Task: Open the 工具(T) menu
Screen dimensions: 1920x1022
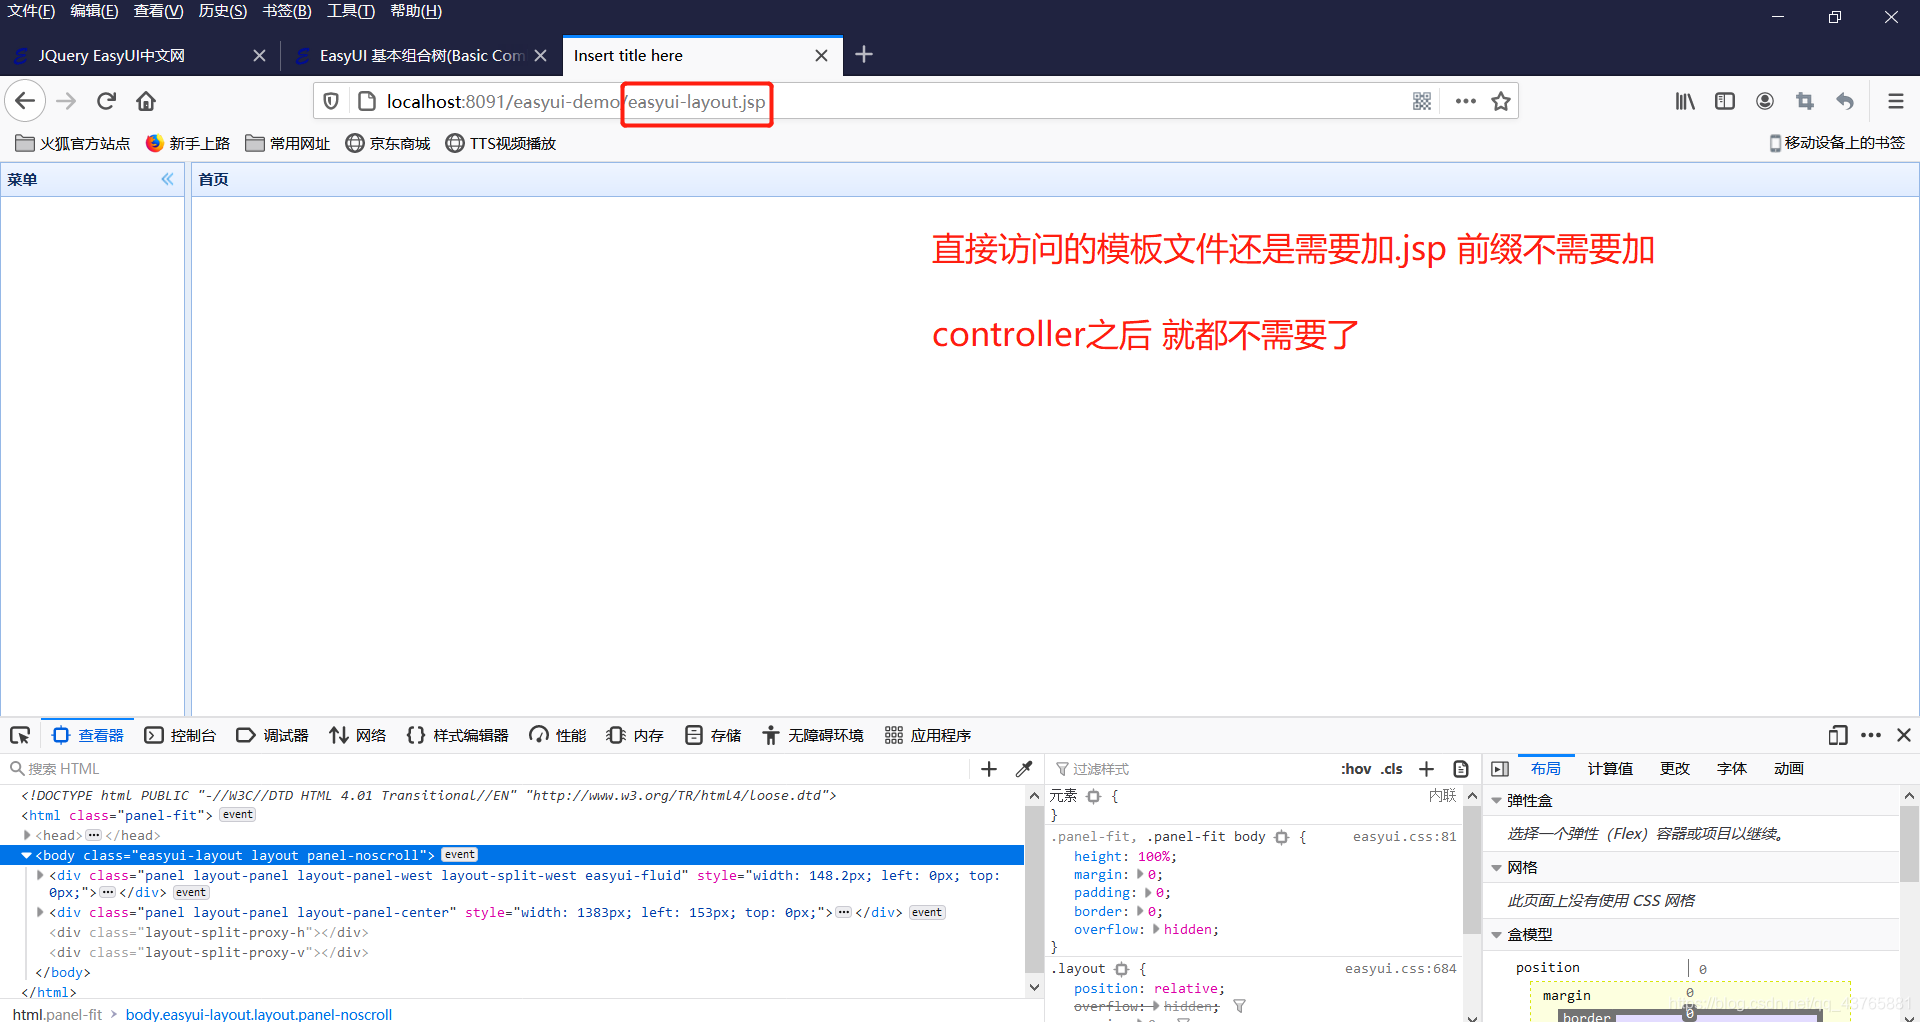Action: click(x=351, y=11)
